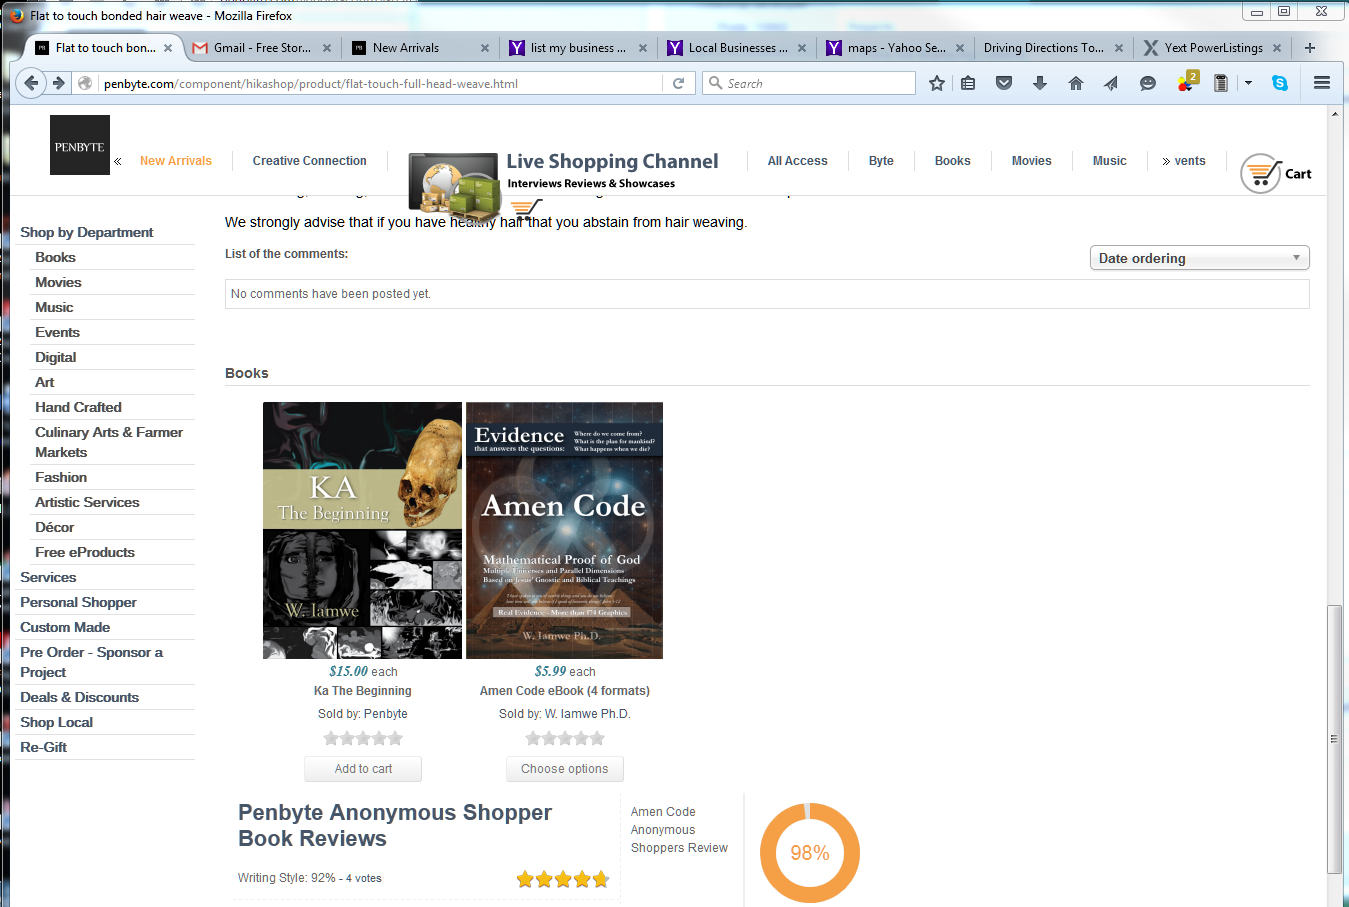Screen dimensions: 1349x907
Task: Click the colored extension icon with badge 2
Action: pyautogui.click(x=1187, y=82)
